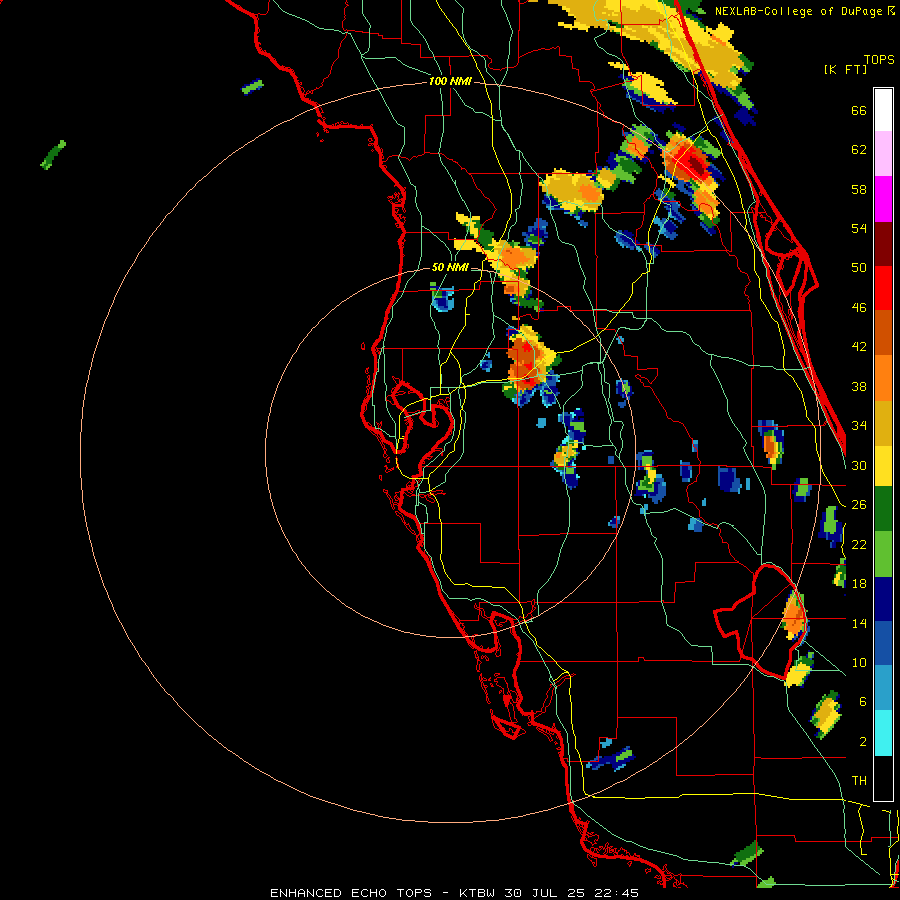The image size is (900, 900).
Task: Click the Enhanced Echo Tops KTBW timestamp caption
Action: pos(454,893)
